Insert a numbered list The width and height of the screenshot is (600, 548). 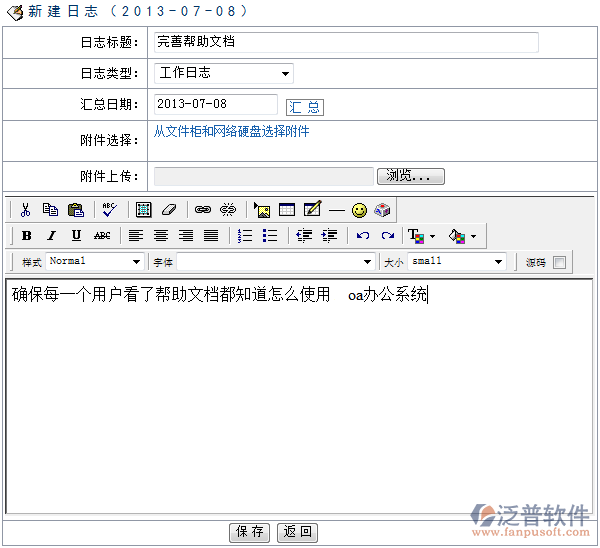click(245, 236)
